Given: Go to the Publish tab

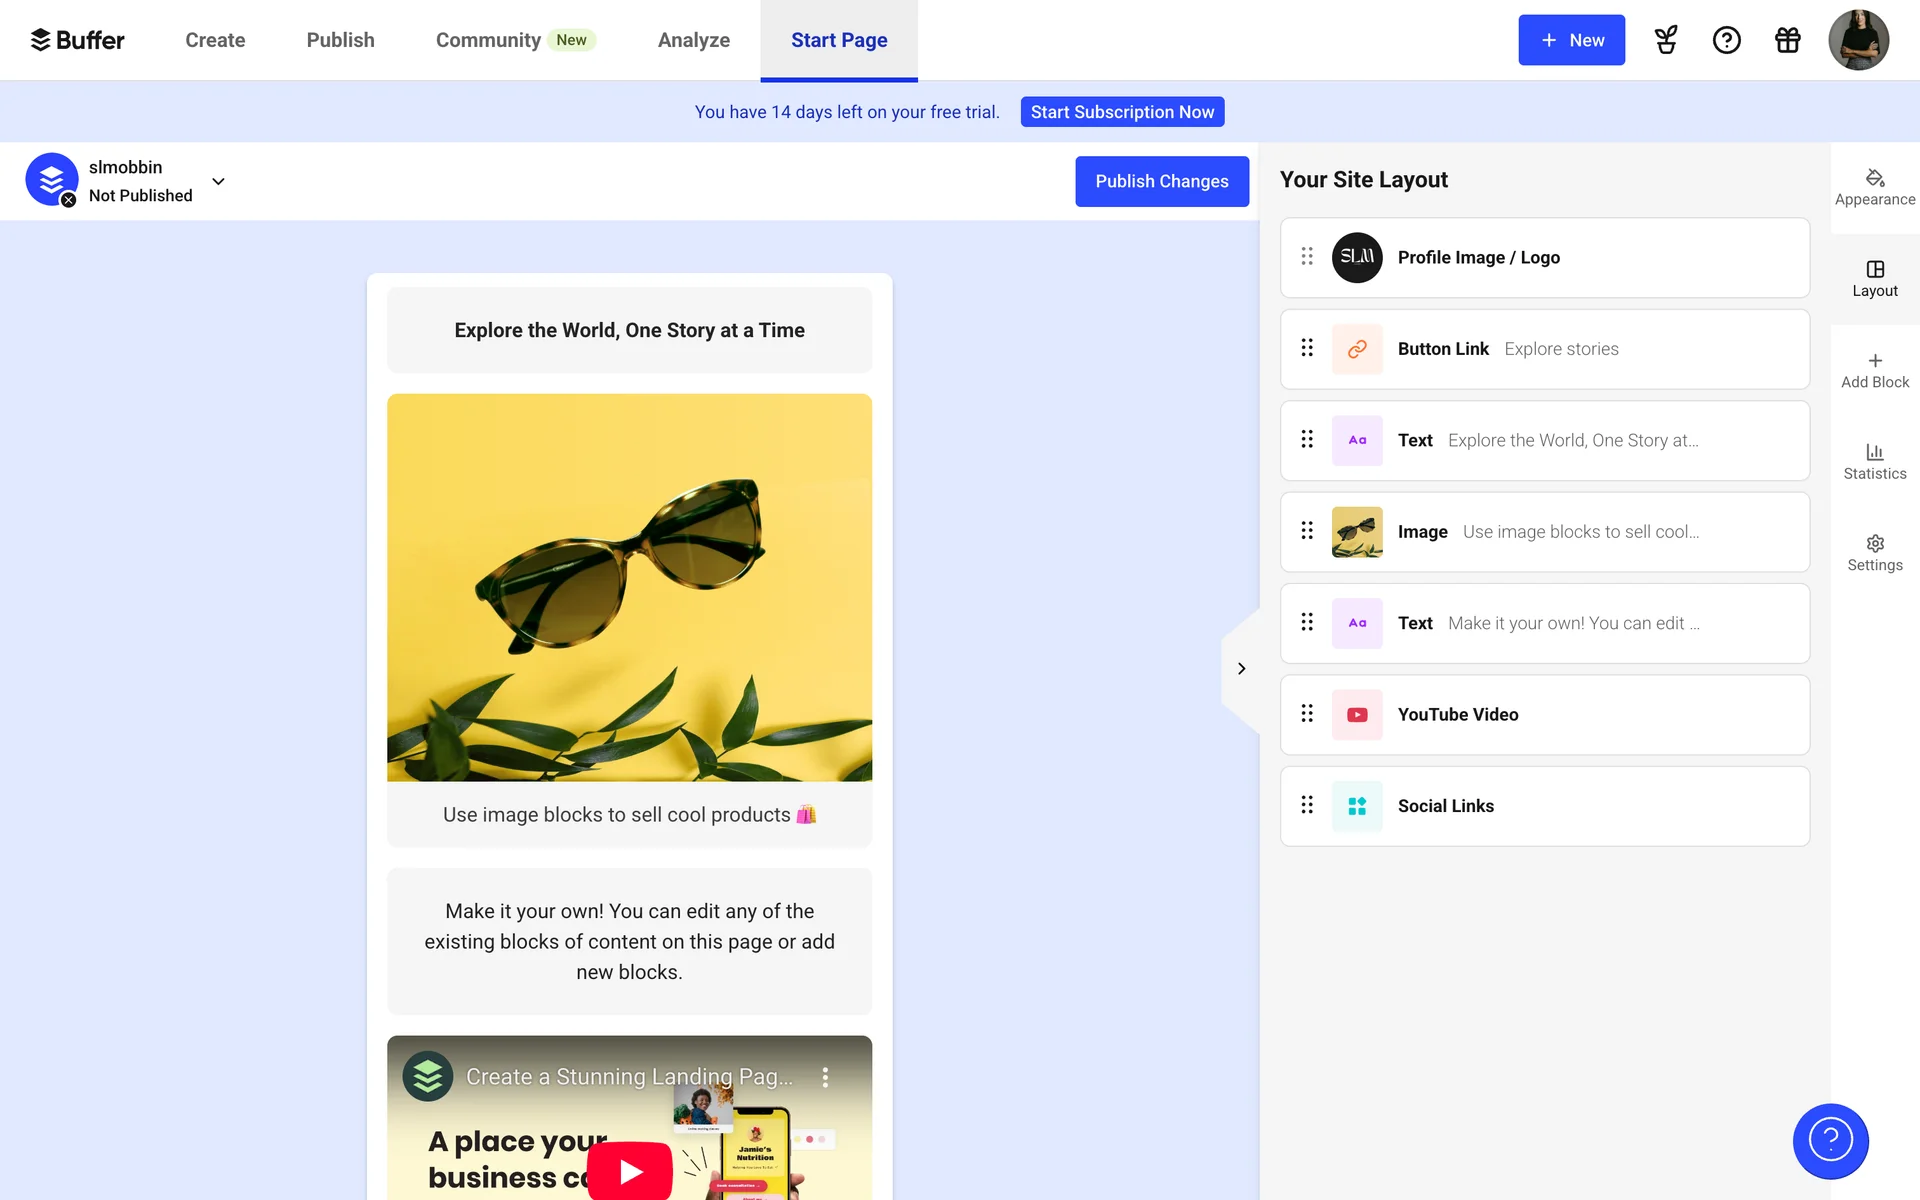Looking at the screenshot, I should click(340, 40).
